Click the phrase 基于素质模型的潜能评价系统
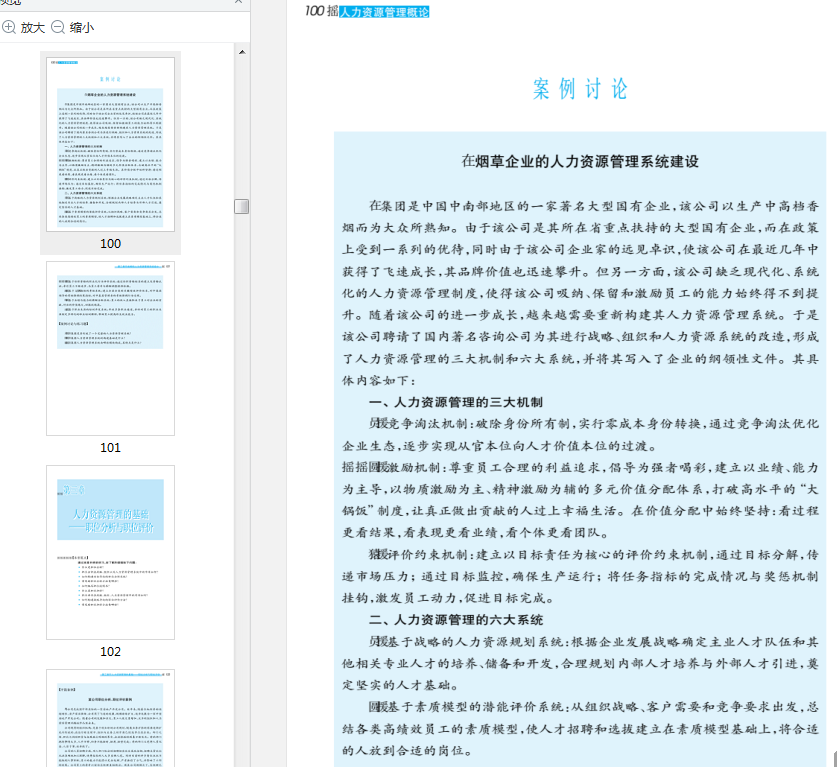The width and height of the screenshot is (837, 767). click(x=475, y=707)
